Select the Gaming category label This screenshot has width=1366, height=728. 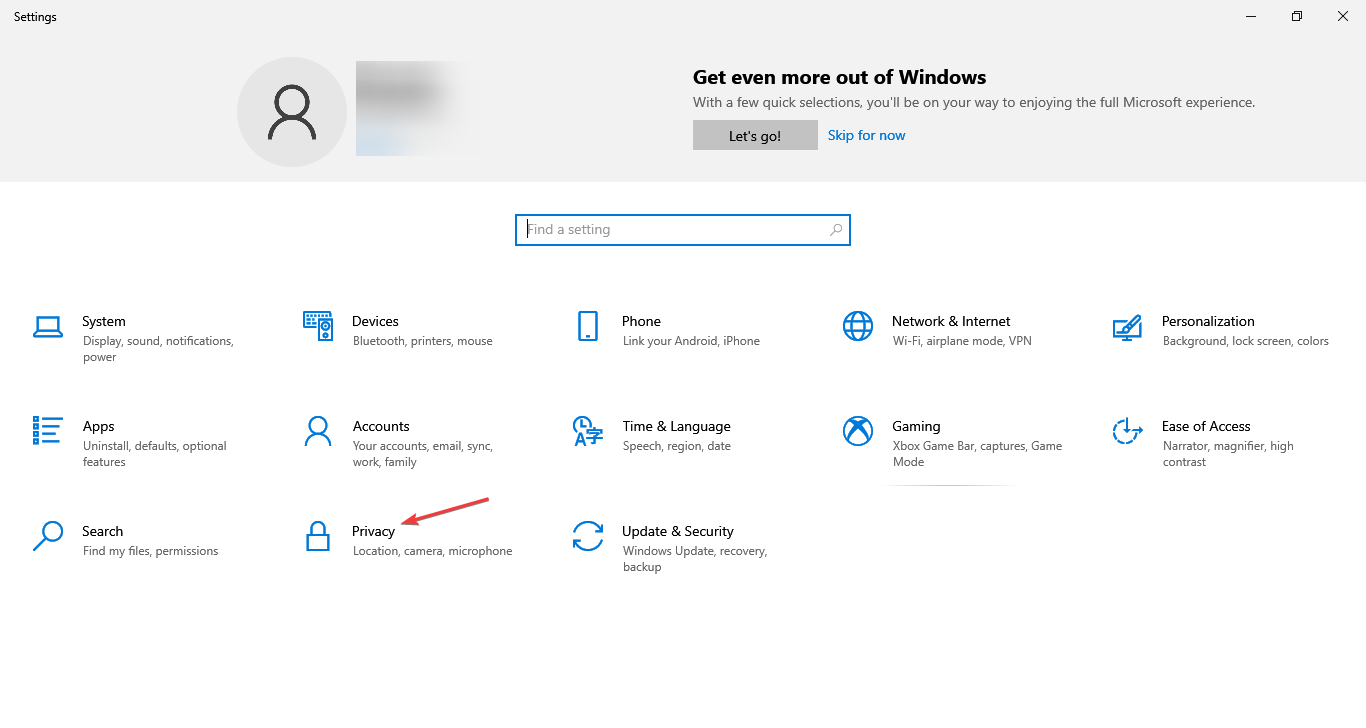pyautogui.click(x=916, y=426)
